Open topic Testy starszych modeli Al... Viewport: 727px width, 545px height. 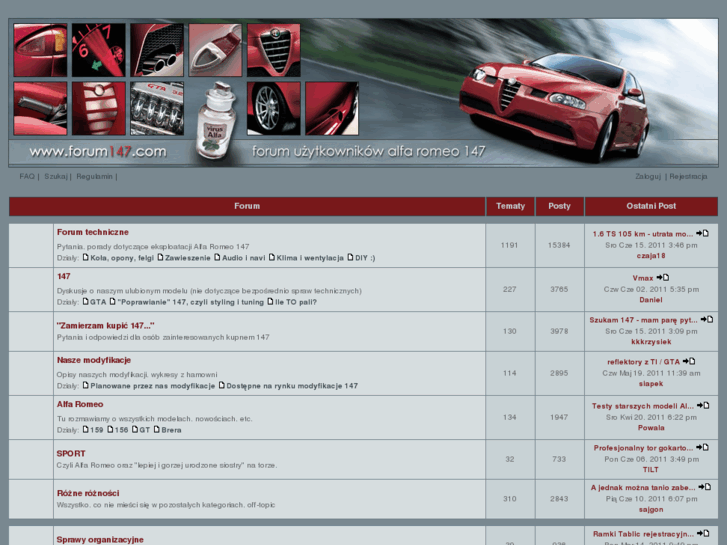click(x=643, y=406)
